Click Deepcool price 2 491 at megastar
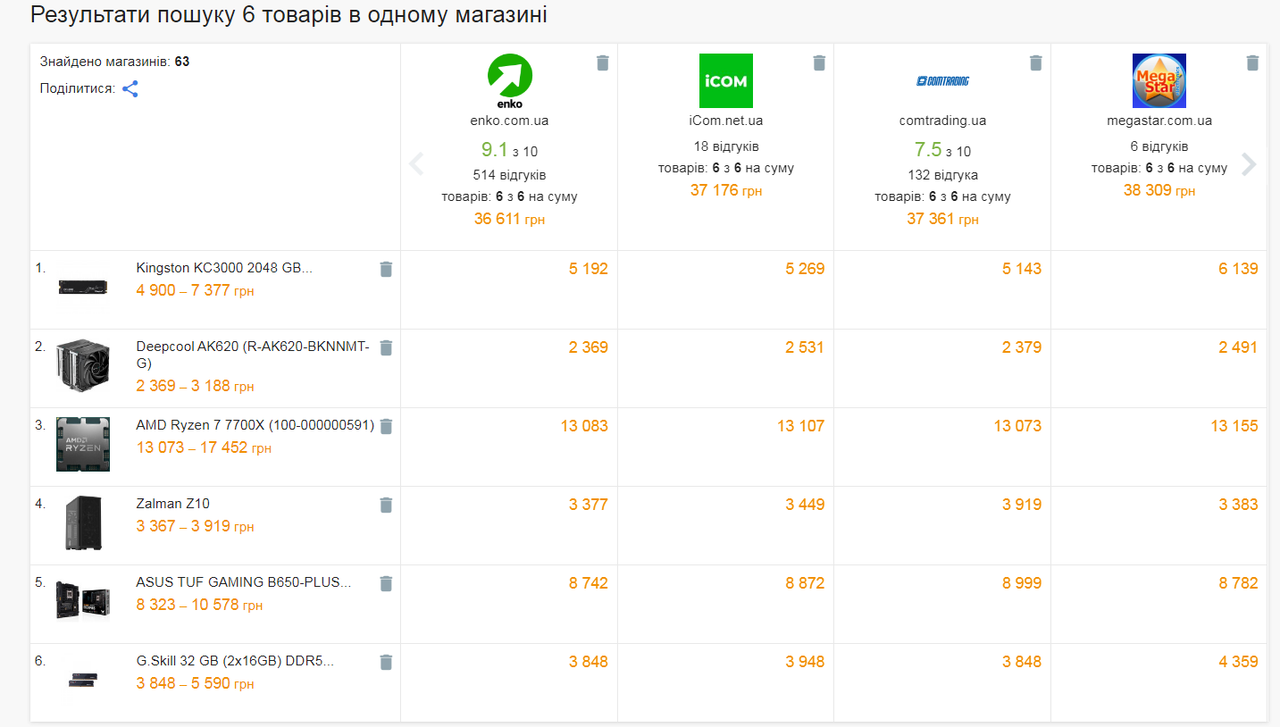 (x=1238, y=348)
